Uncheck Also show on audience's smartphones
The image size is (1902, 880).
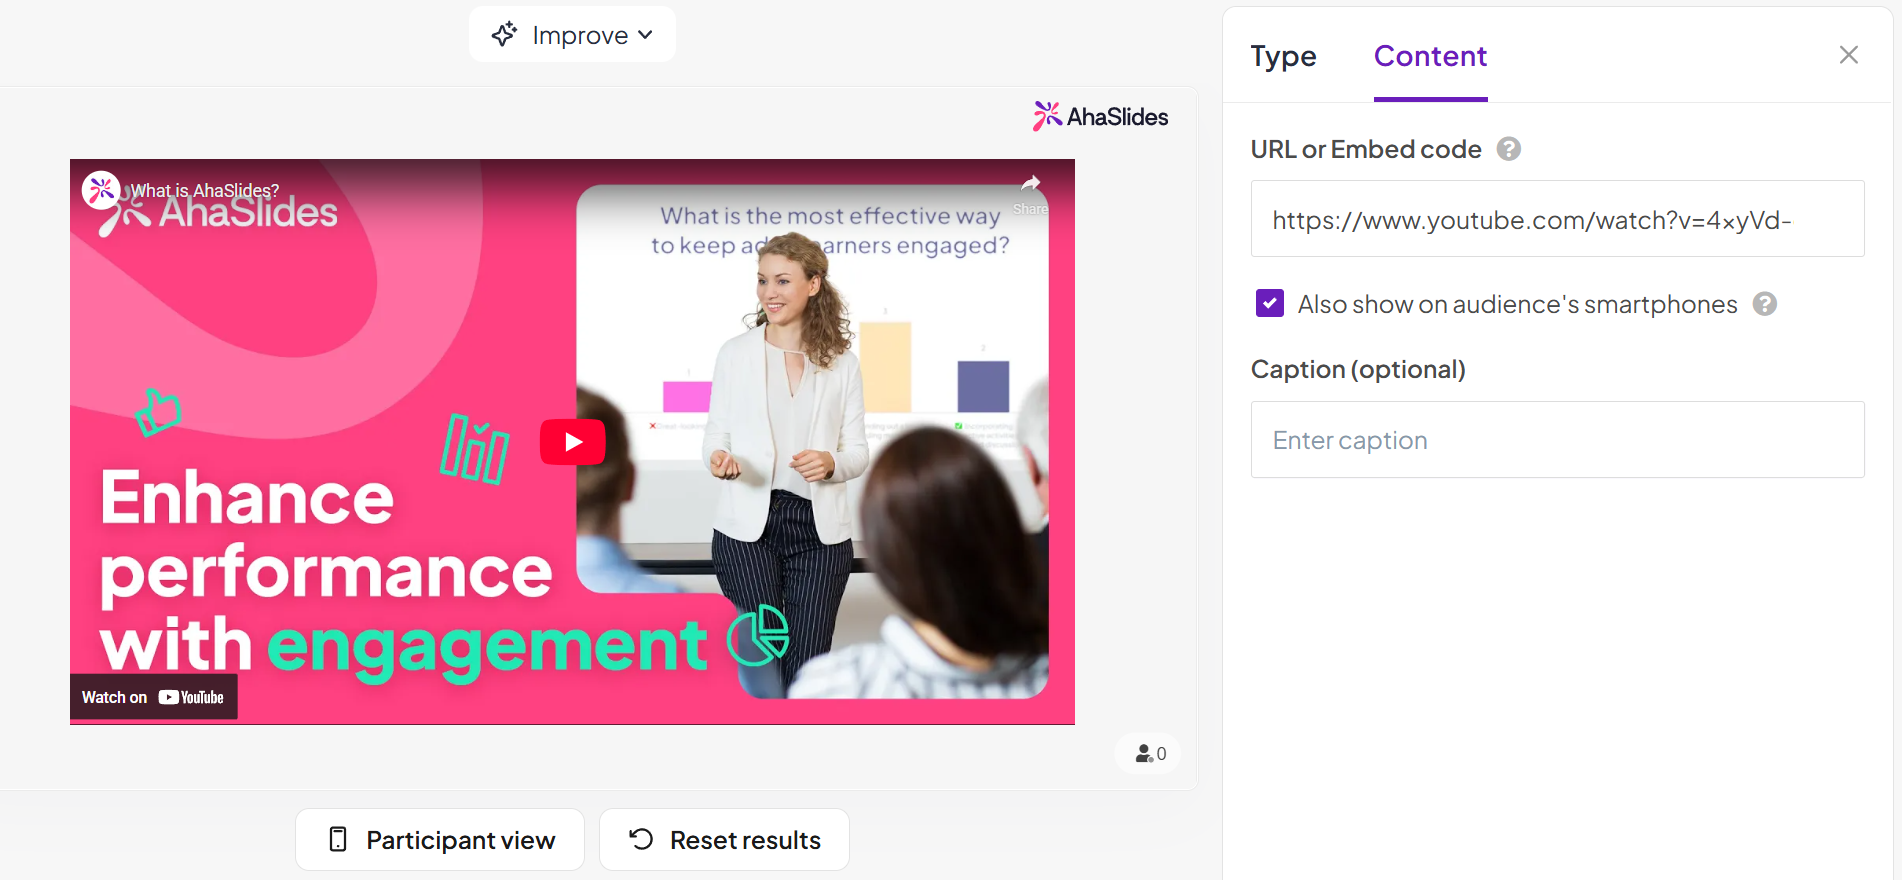coord(1270,303)
